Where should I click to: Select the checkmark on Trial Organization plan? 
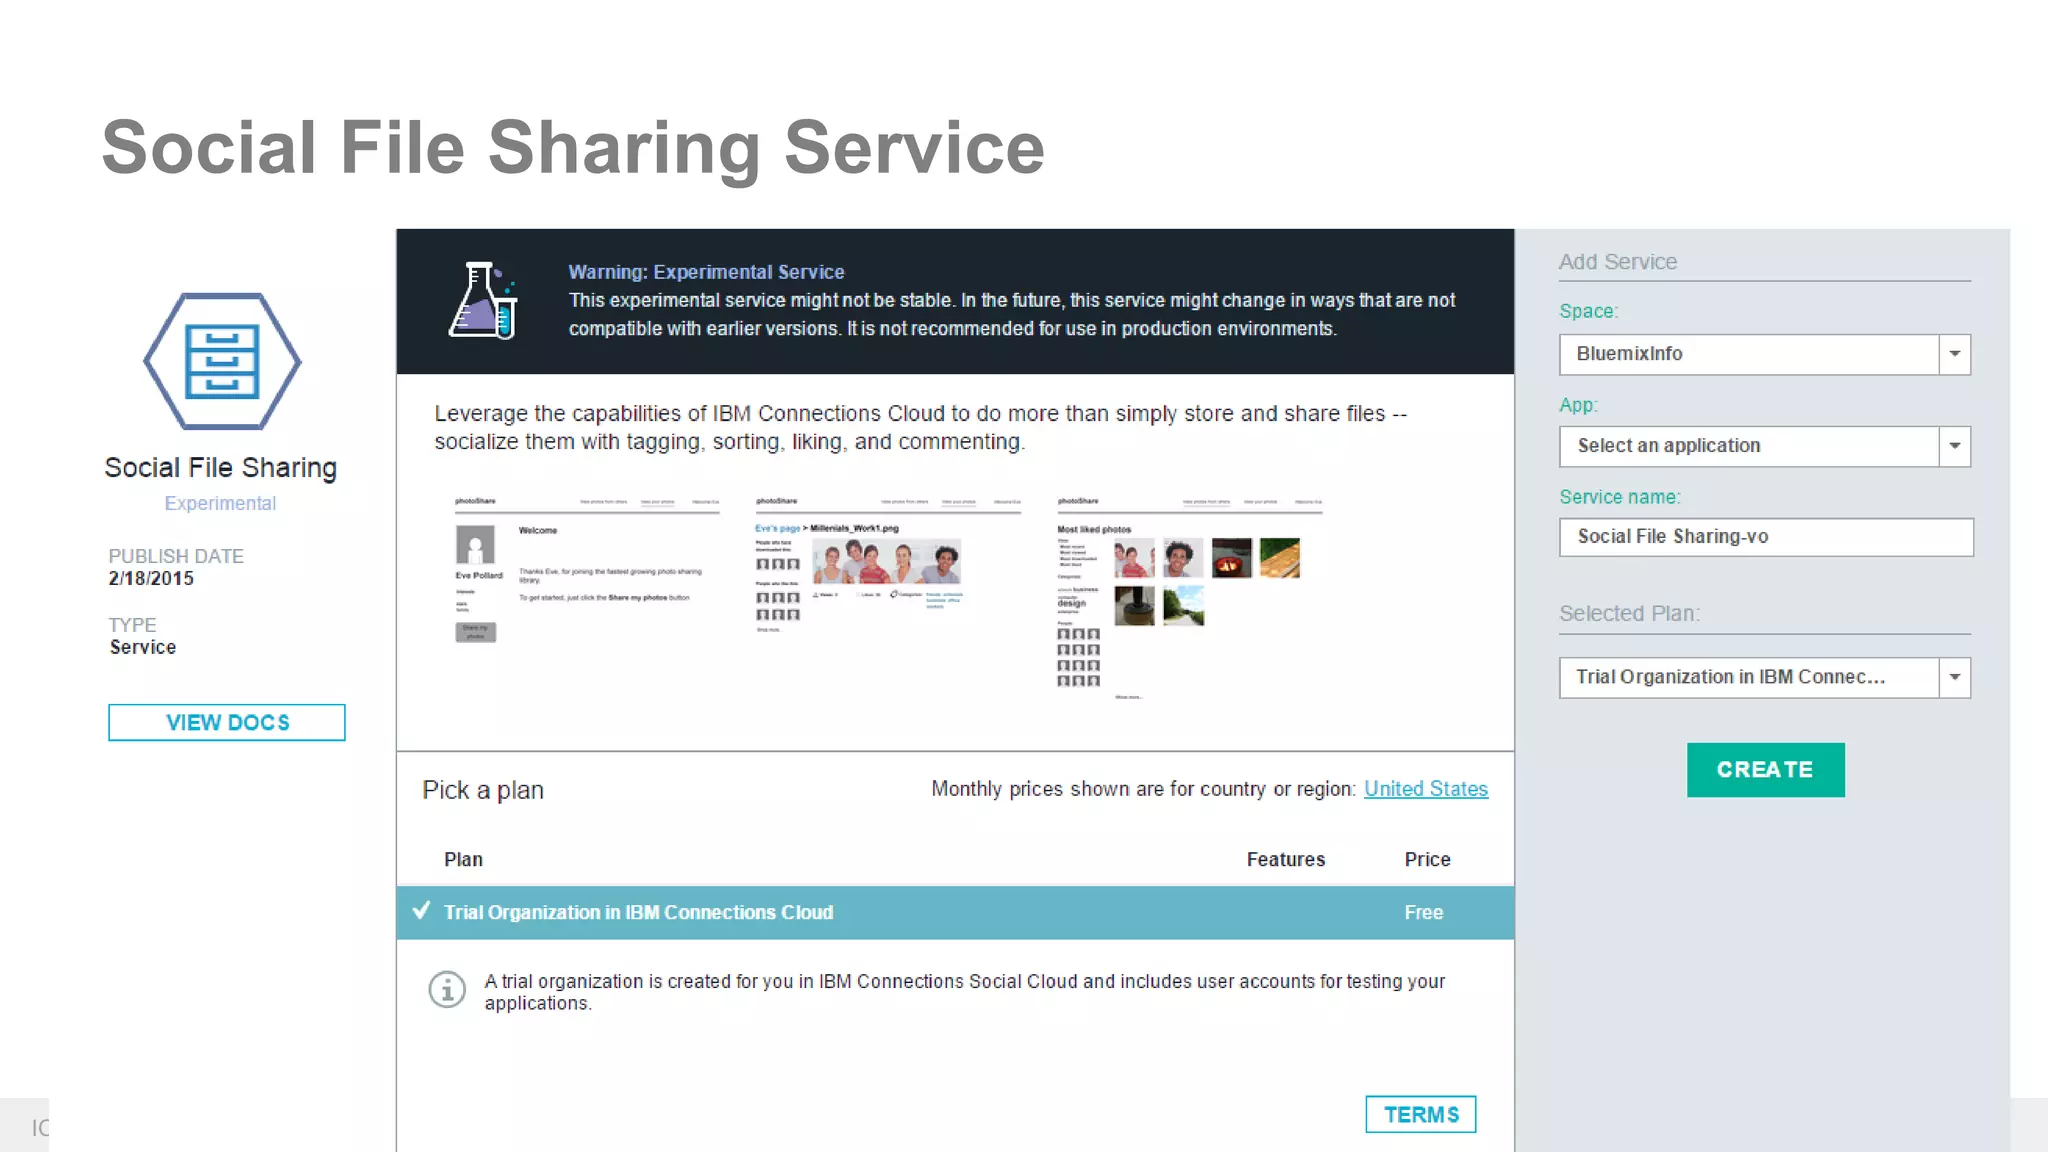pyautogui.click(x=422, y=911)
